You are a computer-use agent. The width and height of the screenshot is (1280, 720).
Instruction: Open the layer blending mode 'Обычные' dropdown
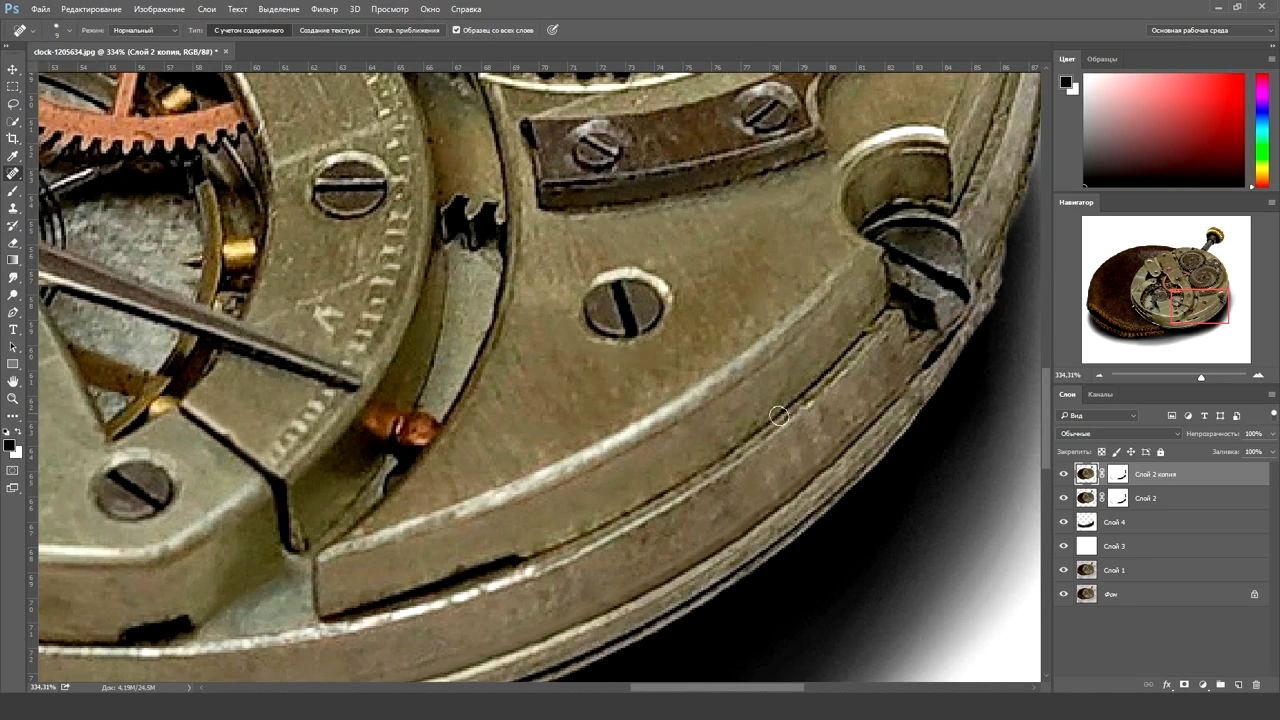[1119, 434]
